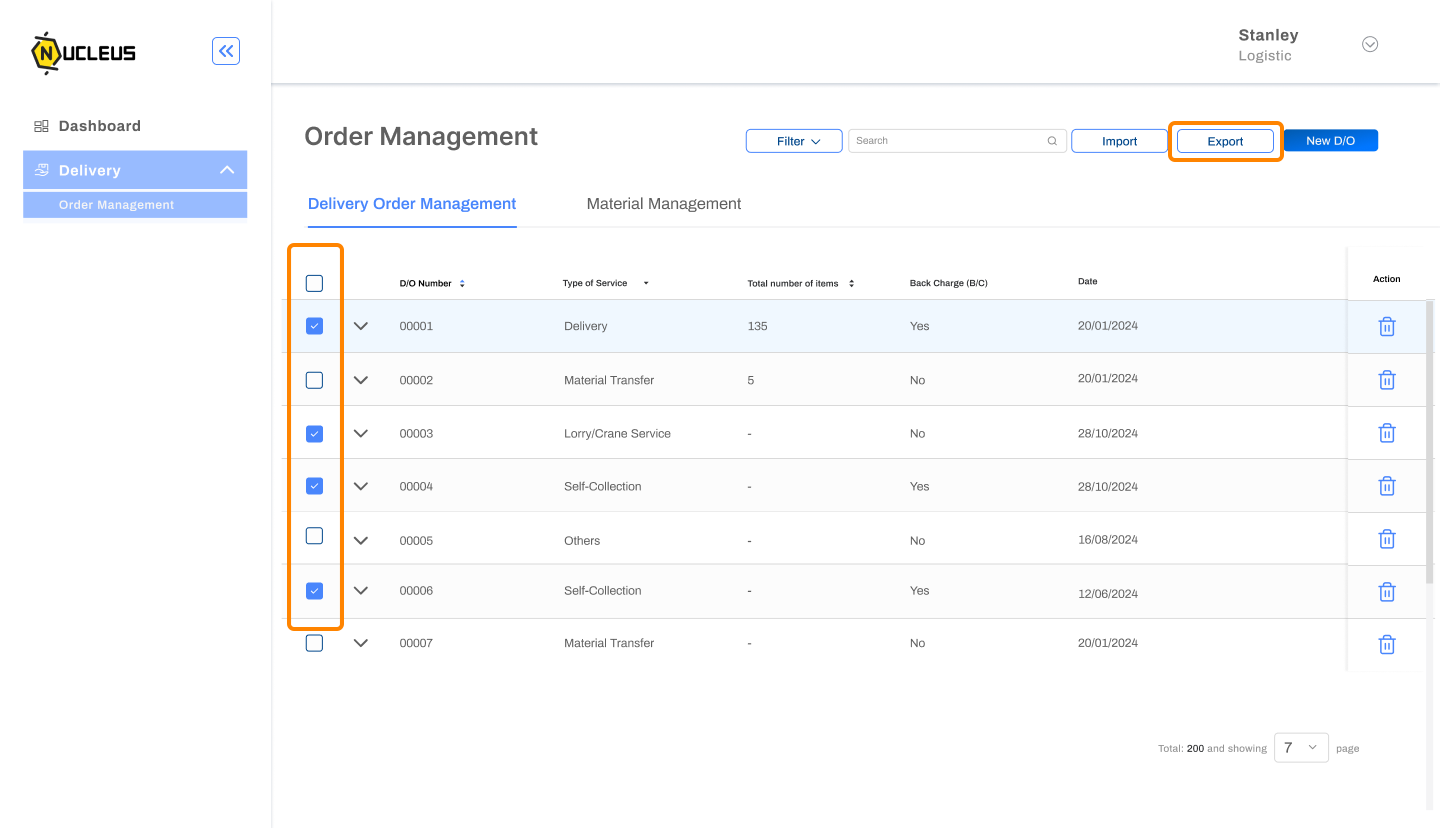This screenshot has height=828, width=1440.
Task: Sort by D/O Number column arrows
Action: [x=462, y=284]
